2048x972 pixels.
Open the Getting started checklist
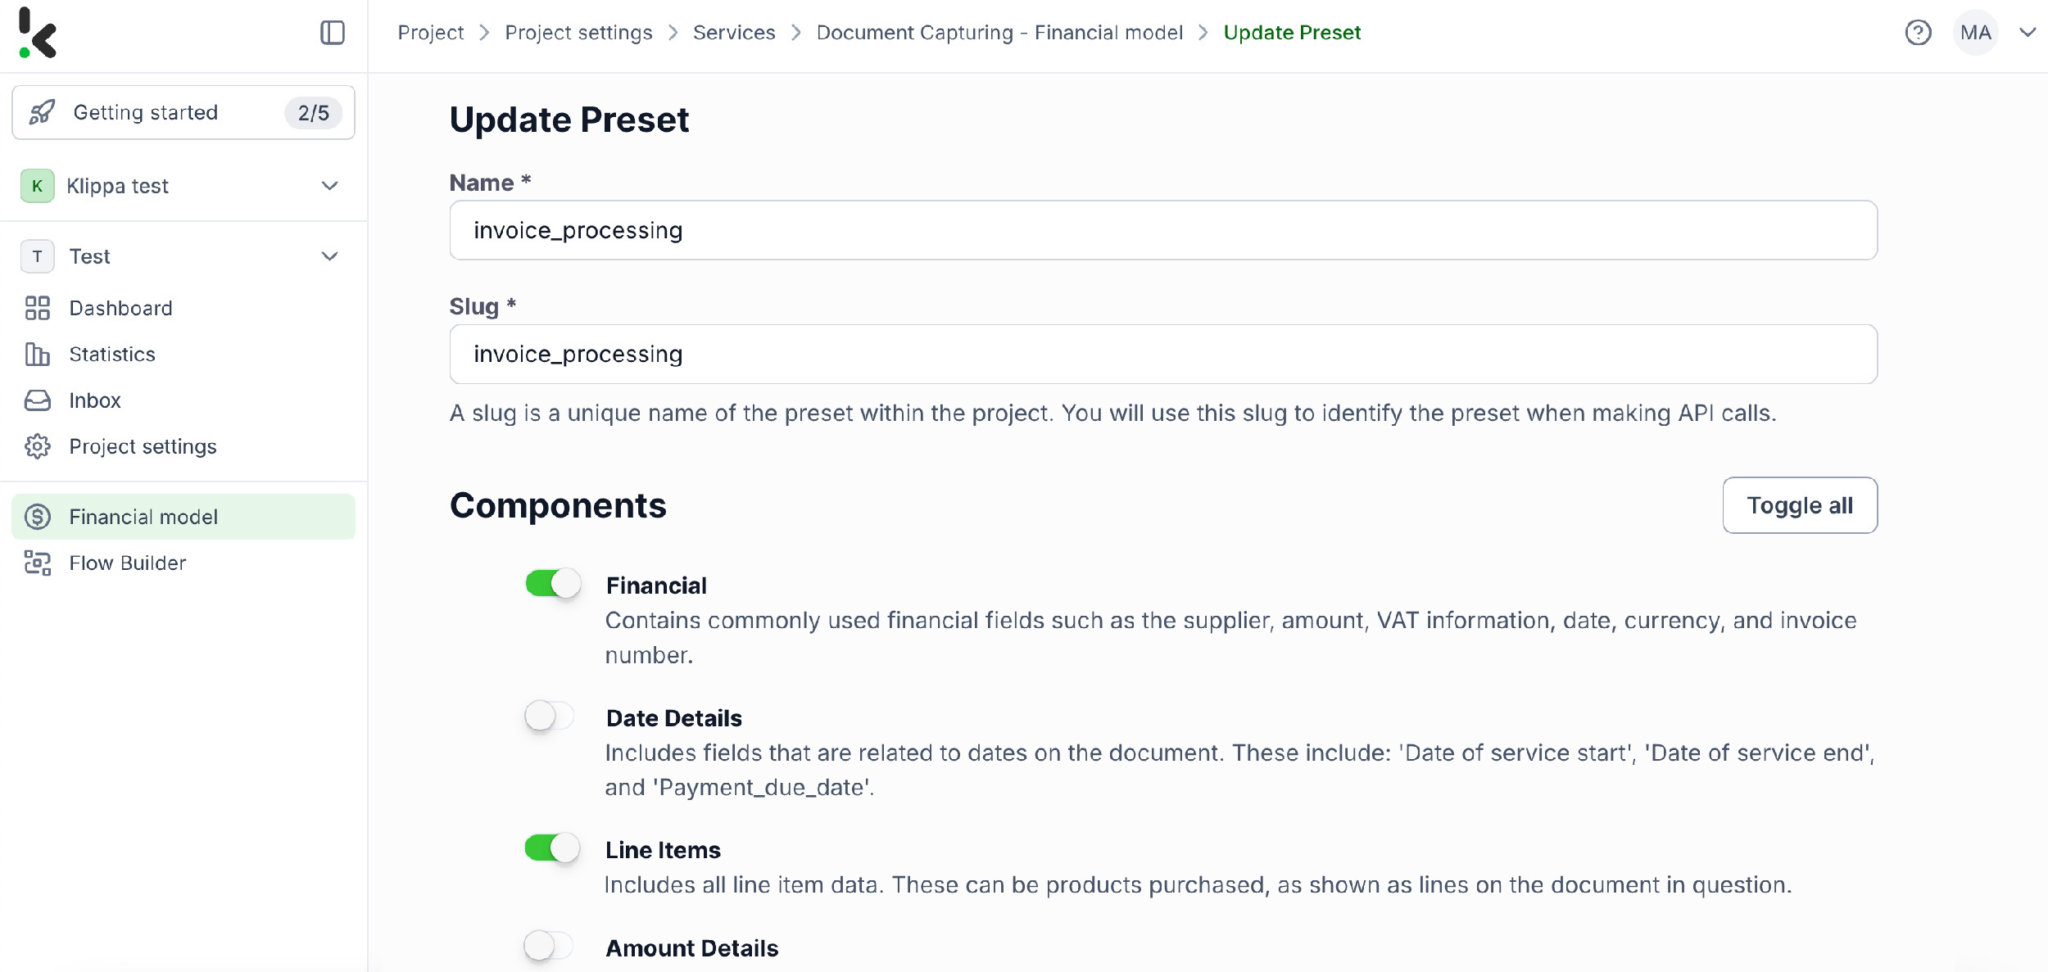145,112
